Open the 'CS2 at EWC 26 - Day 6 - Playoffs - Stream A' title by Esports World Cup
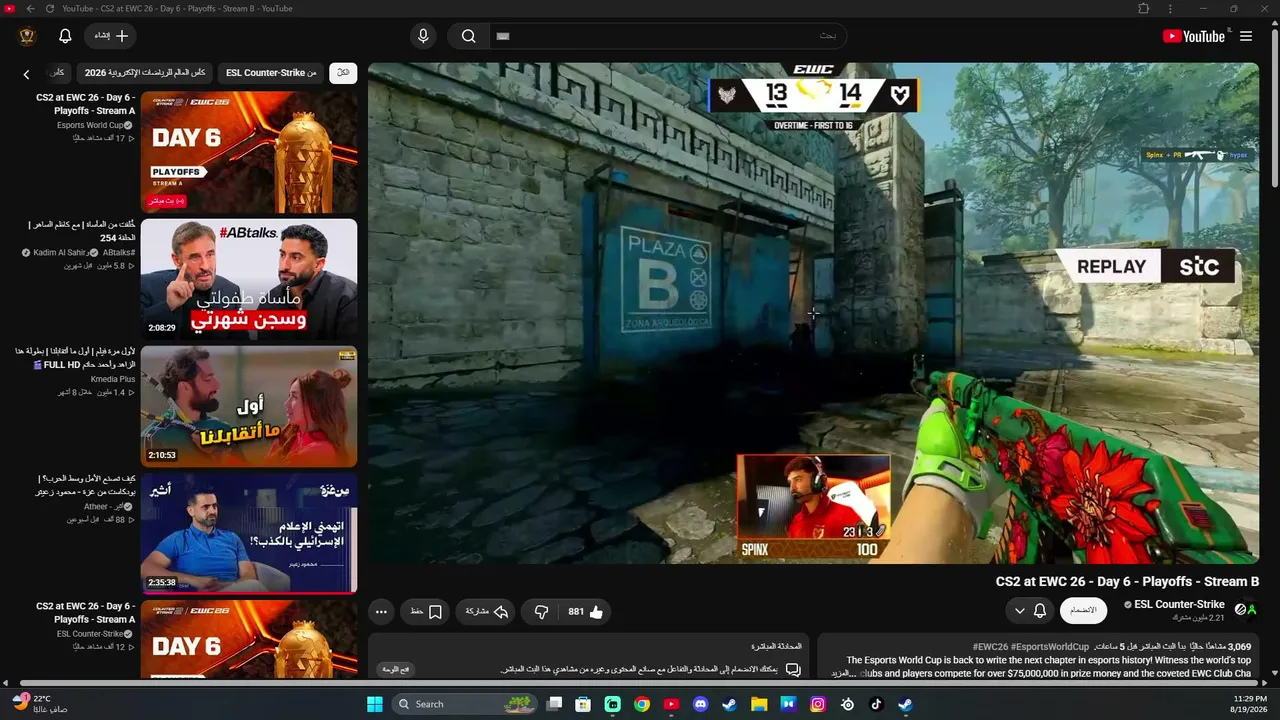 86,104
